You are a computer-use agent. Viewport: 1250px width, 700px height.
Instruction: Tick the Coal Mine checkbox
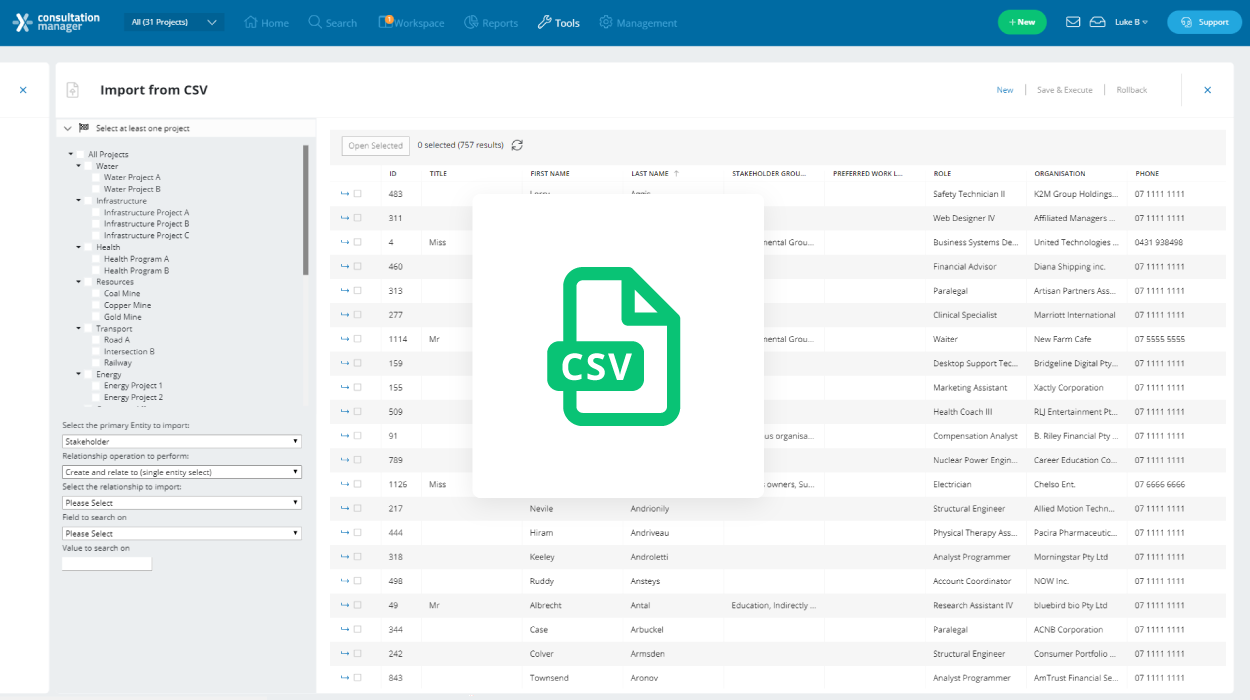point(97,294)
